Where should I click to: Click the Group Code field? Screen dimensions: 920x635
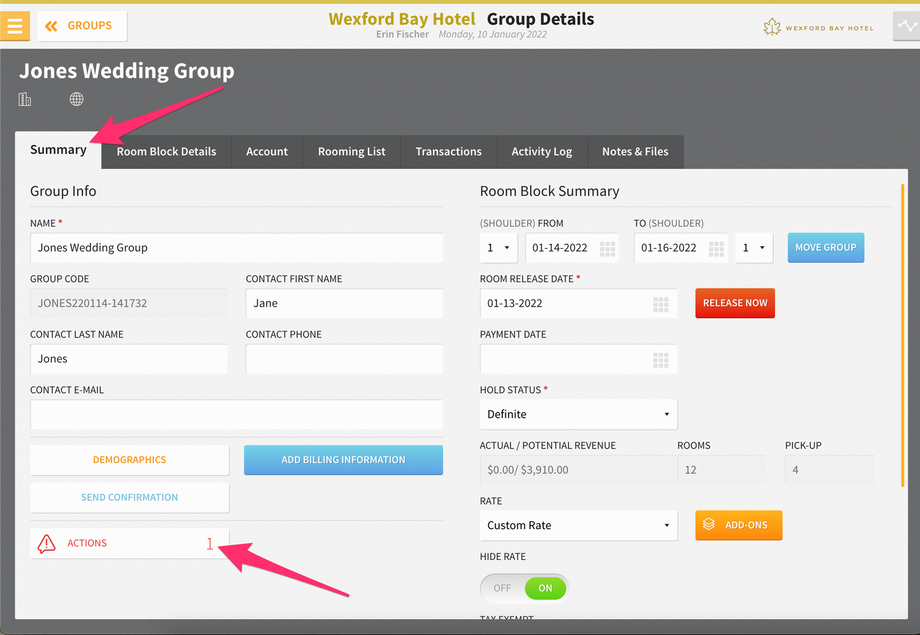[x=128, y=303]
